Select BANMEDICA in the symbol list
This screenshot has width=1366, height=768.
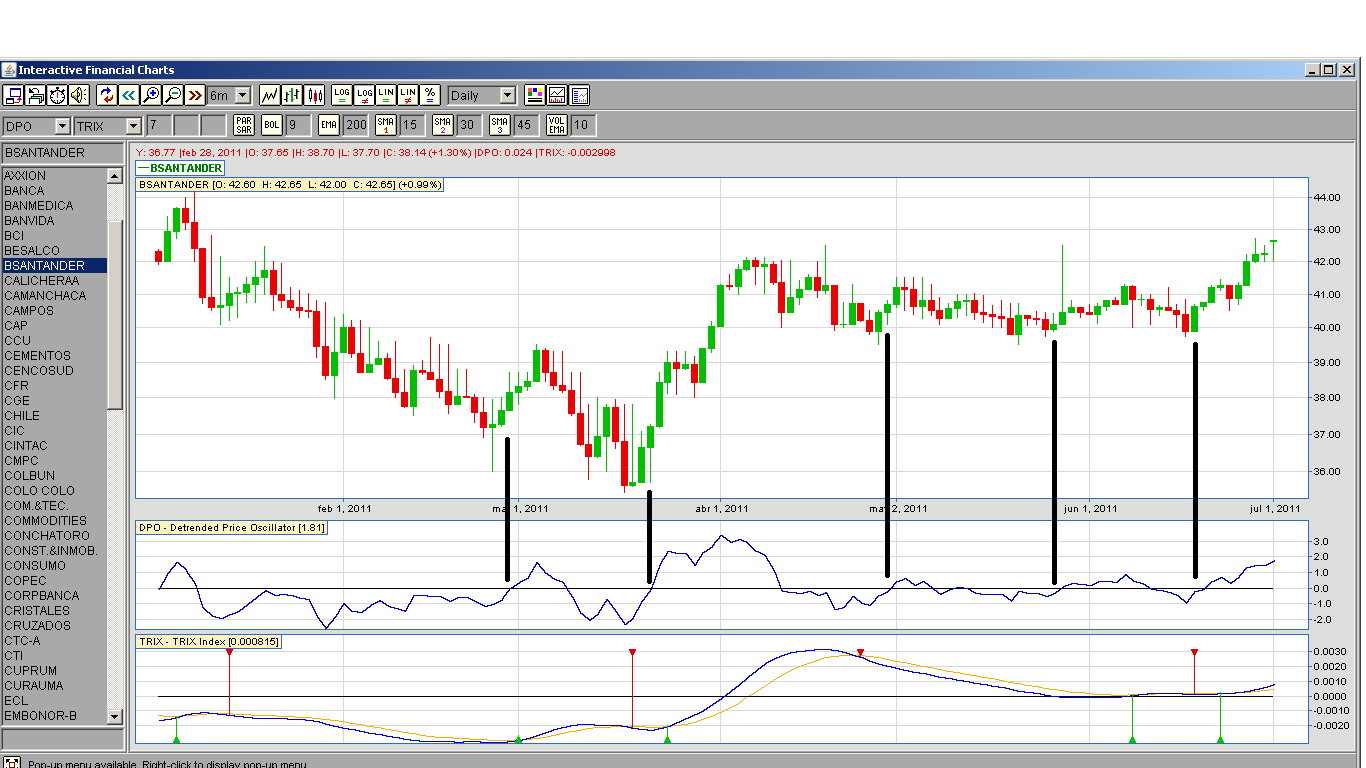[54, 206]
